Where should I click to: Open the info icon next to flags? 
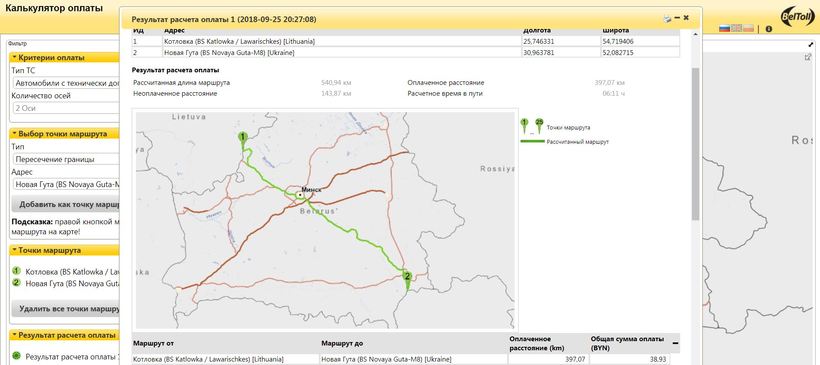(768, 29)
